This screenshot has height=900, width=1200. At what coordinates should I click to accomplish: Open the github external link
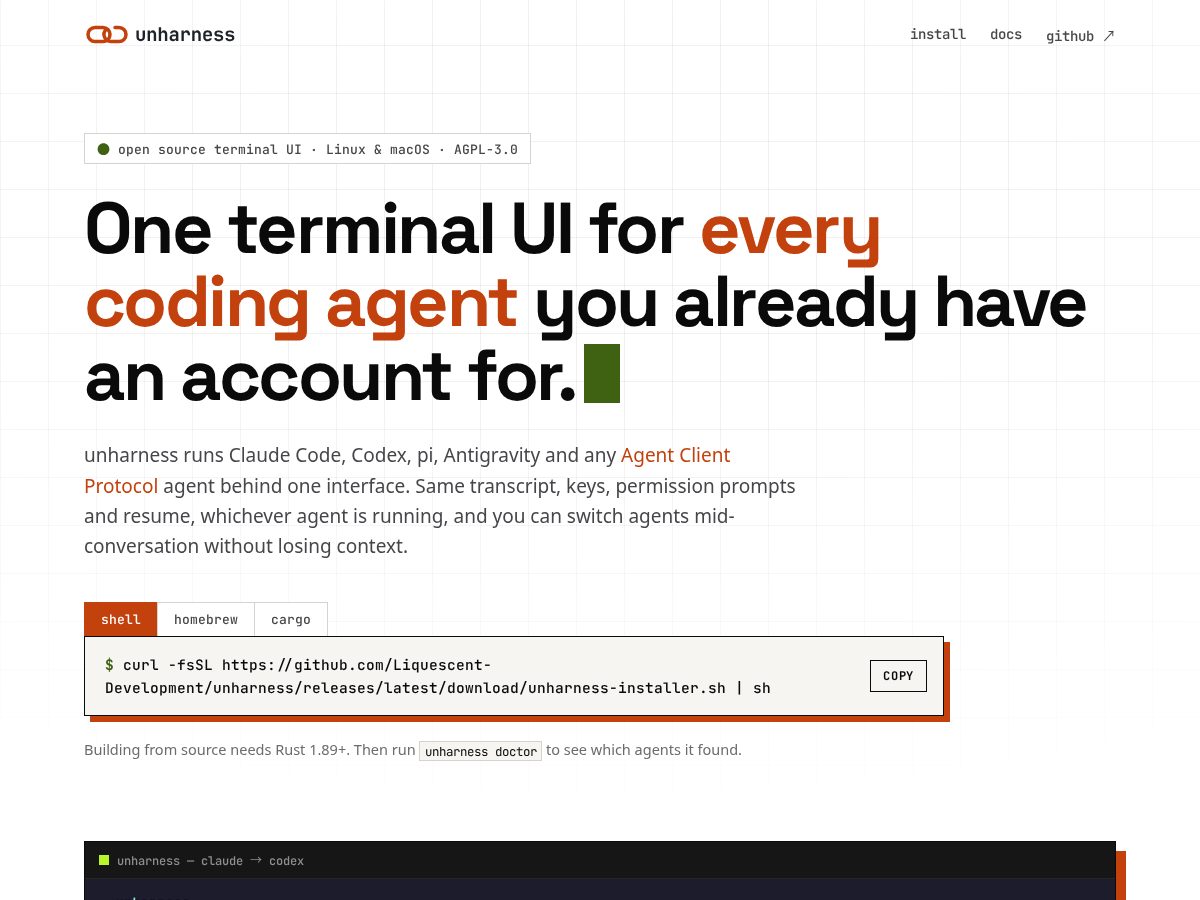click(x=1080, y=36)
